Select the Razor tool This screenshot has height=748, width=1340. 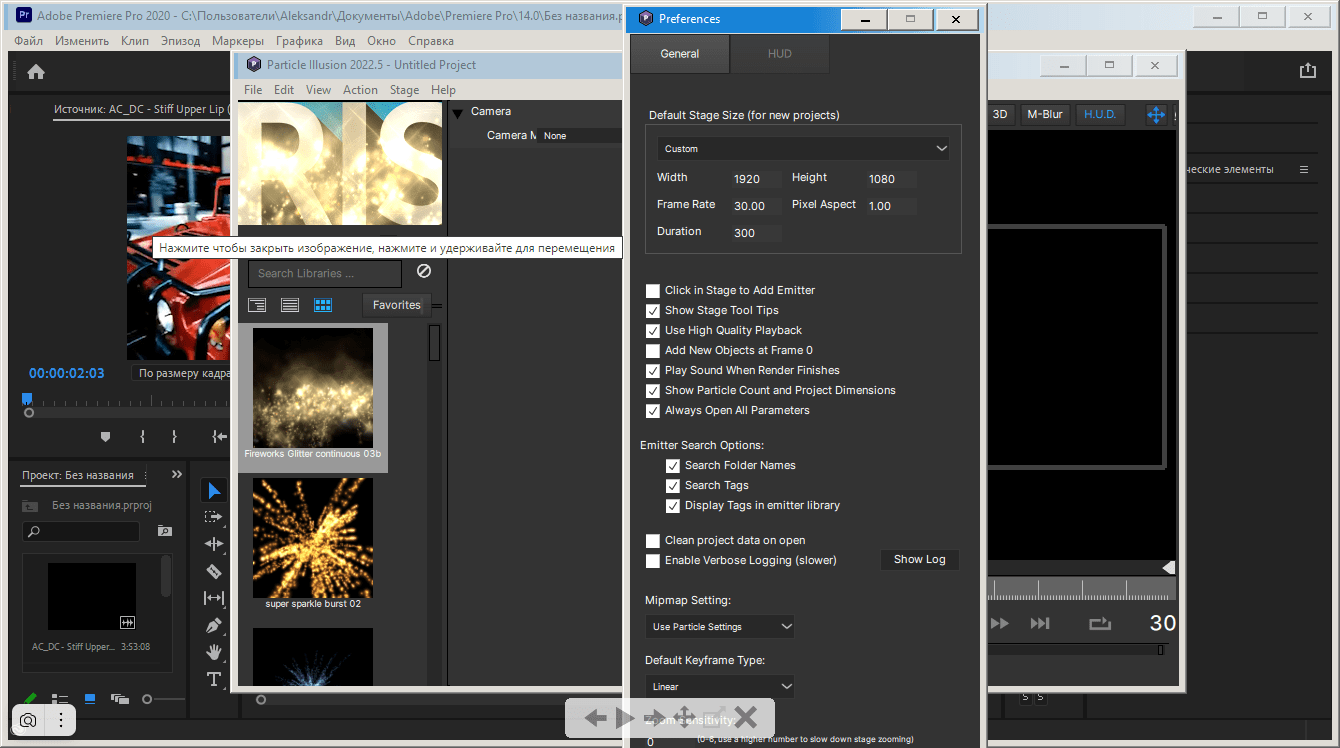tap(214, 571)
